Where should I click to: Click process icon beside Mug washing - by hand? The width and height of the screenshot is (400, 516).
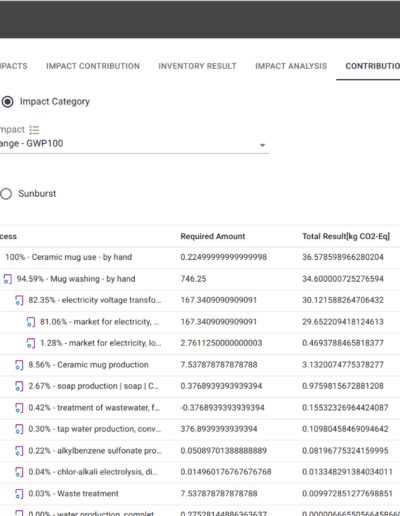point(8,279)
